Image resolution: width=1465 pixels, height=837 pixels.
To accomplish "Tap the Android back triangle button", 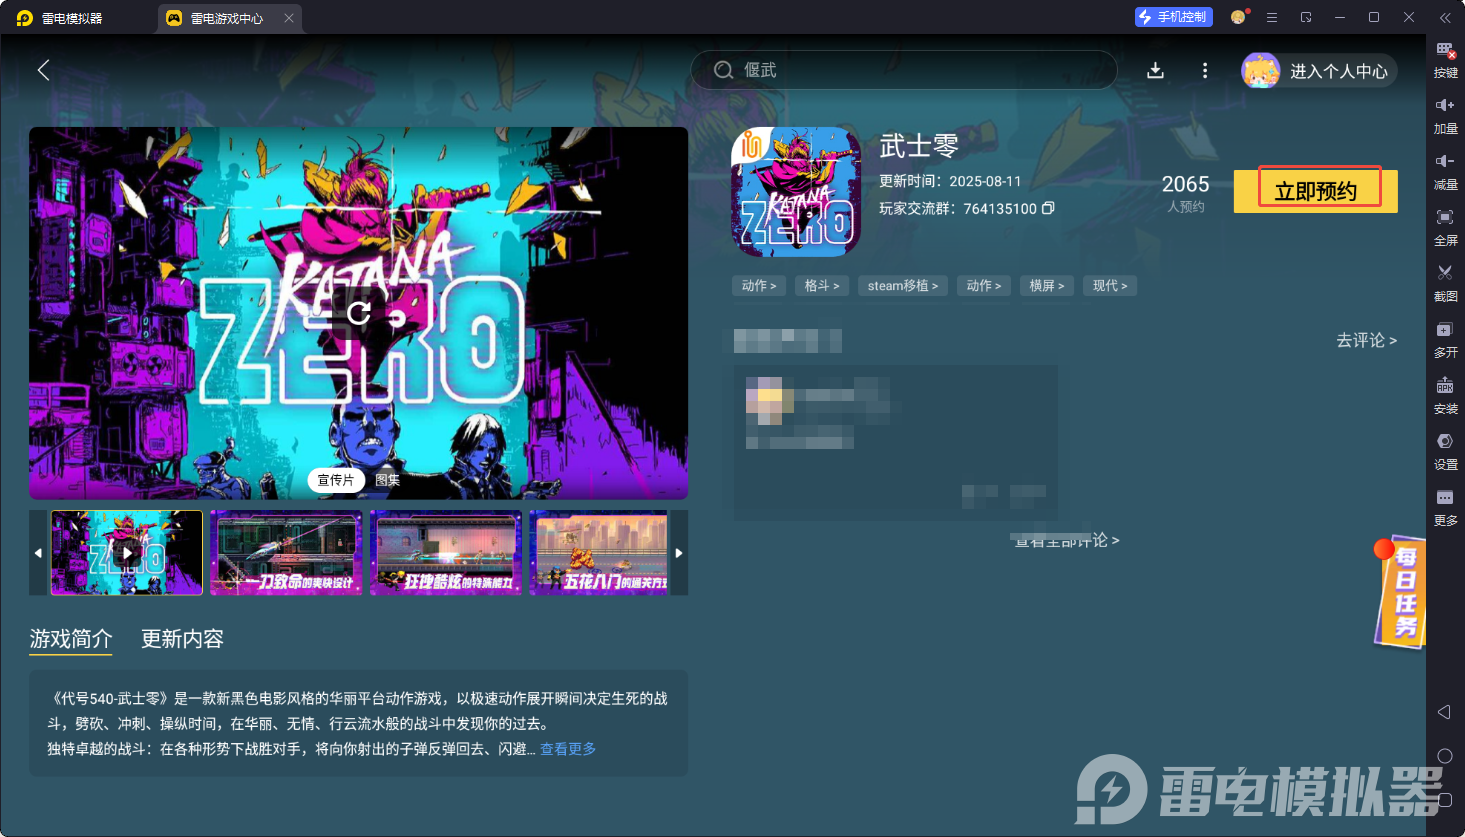I will (1444, 712).
